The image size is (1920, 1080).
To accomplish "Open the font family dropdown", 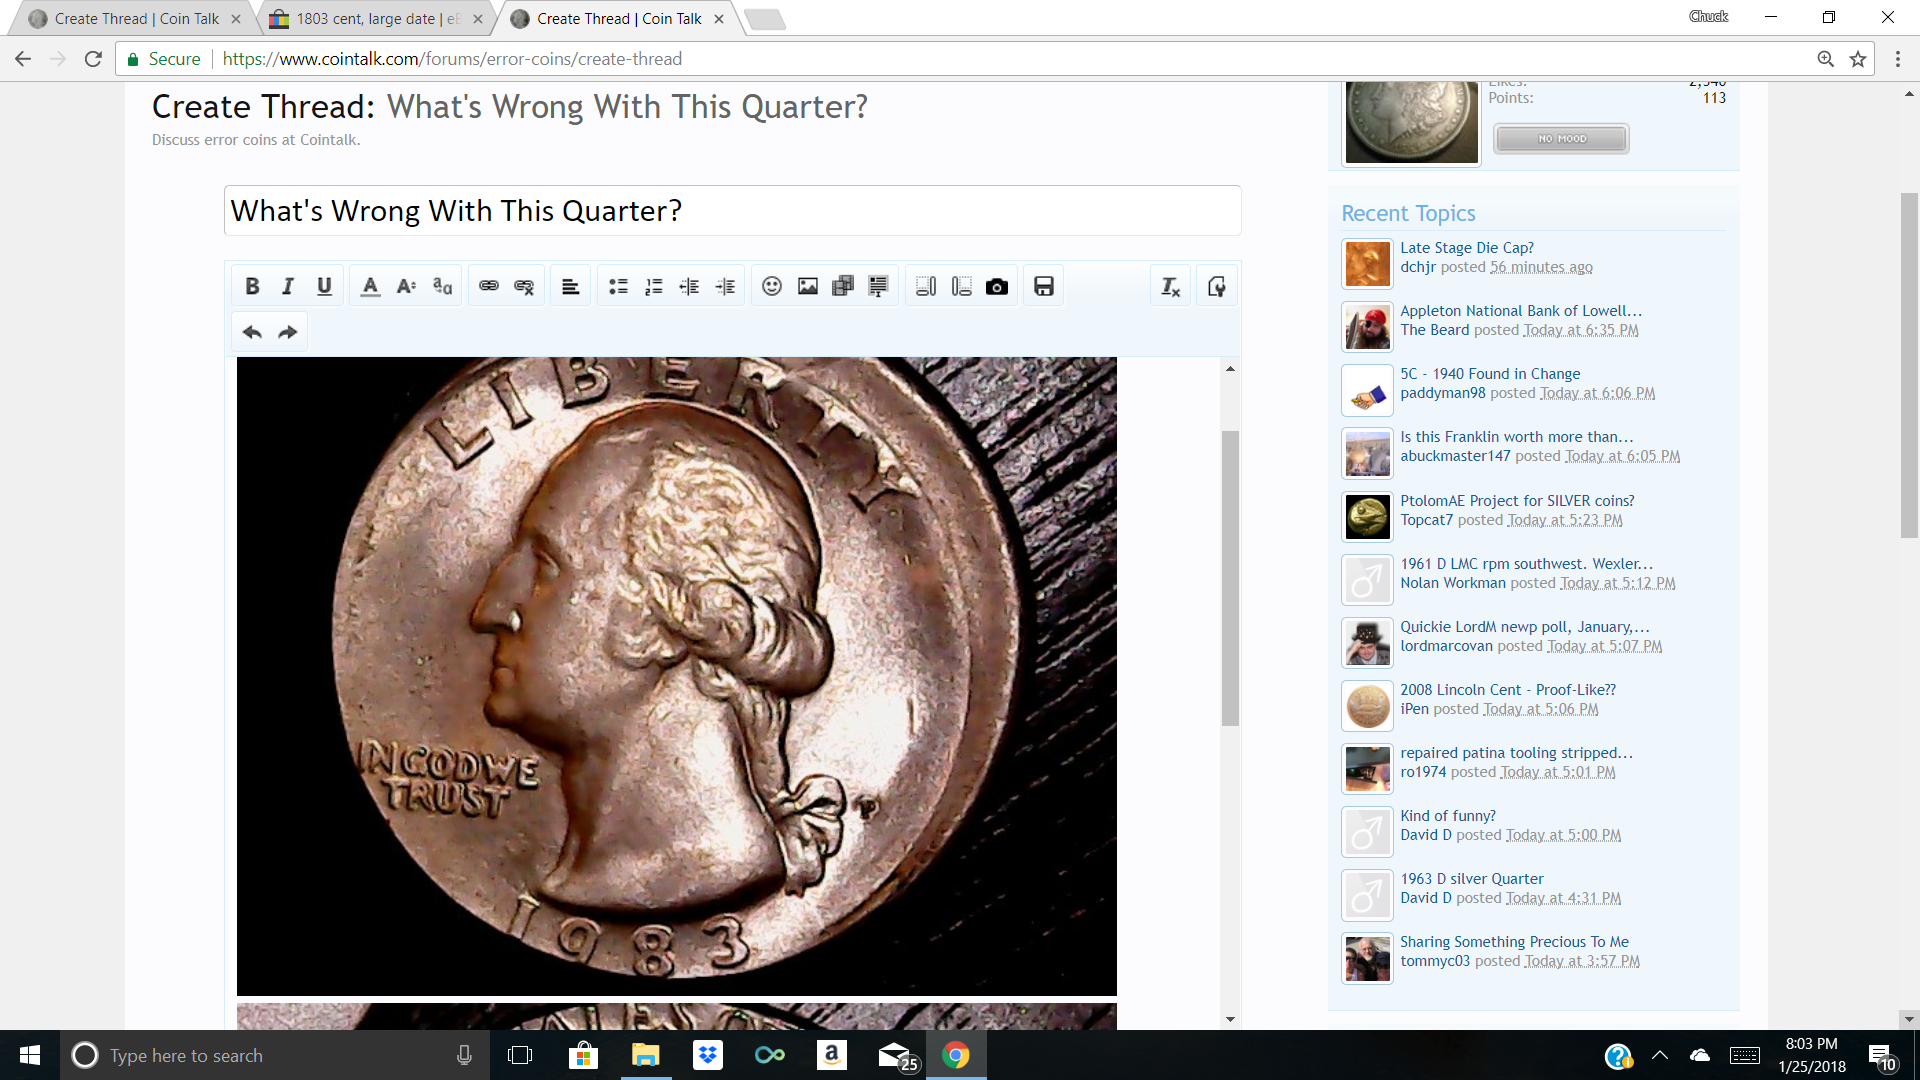I will coord(442,287).
